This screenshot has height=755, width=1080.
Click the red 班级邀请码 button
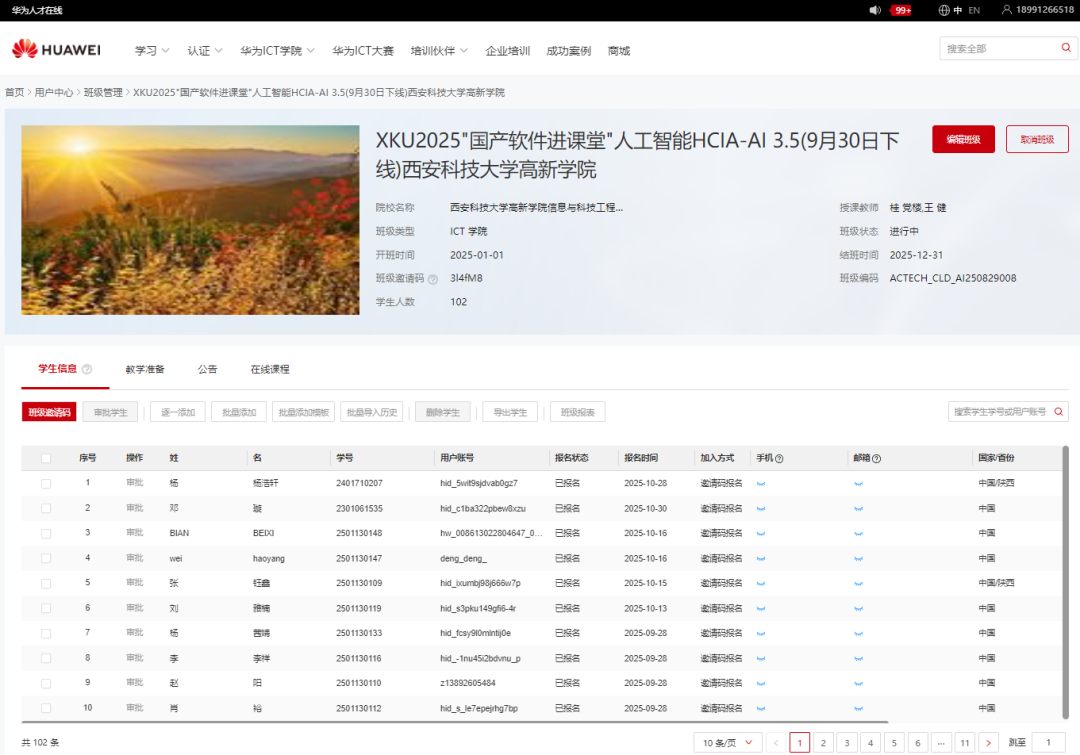click(49, 412)
